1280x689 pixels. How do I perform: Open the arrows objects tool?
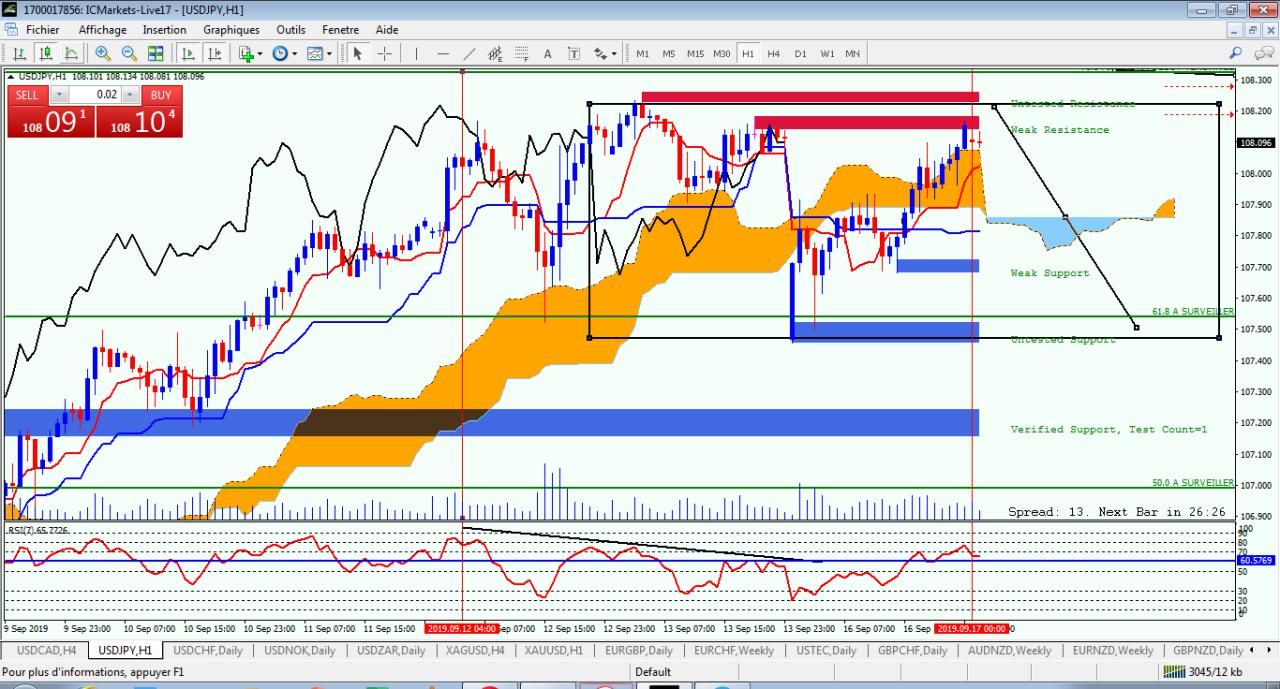pos(600,53)
